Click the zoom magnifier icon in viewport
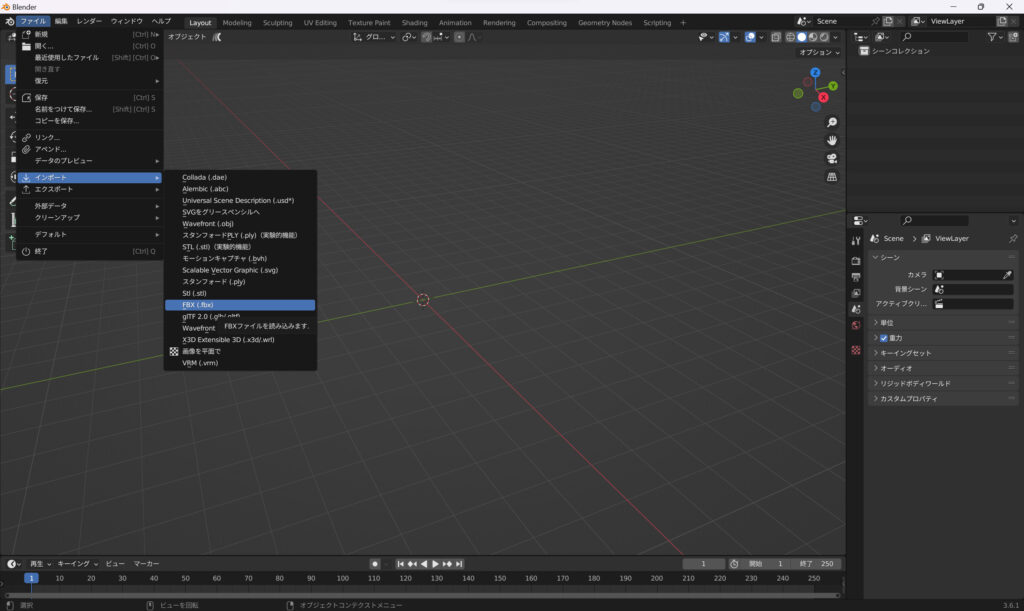The height and width of the screenshot is (611, 1024). click(x=831, y=122)
